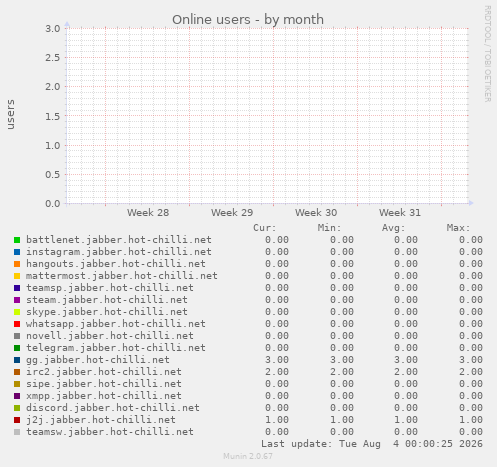Click the instagram blue legend swatch
This screenshot has height=467, width=497.
(x=17, y=252)
